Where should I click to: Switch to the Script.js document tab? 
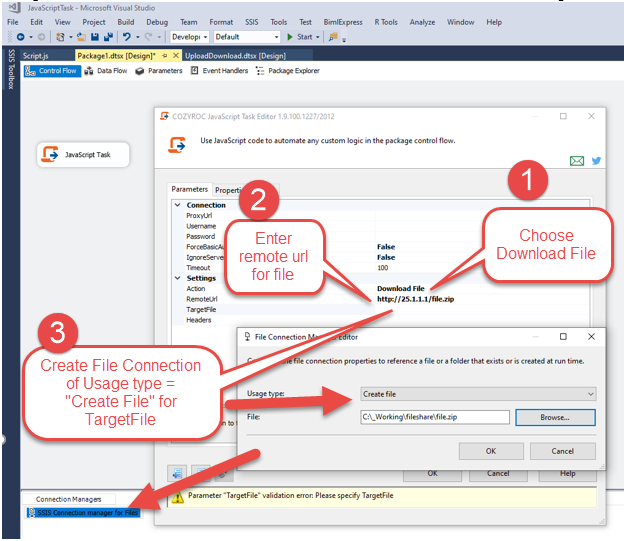point(35,56)
